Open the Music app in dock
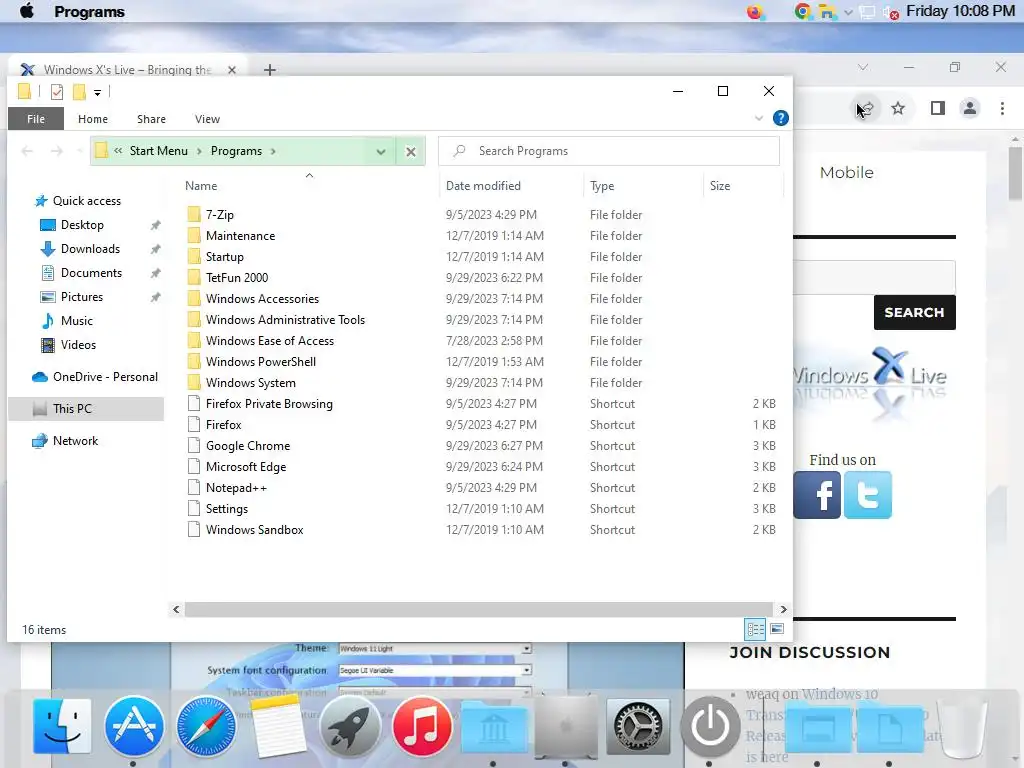Image resolution: width=1024 pixels, height=768 pixels. [x=422, y=726]
